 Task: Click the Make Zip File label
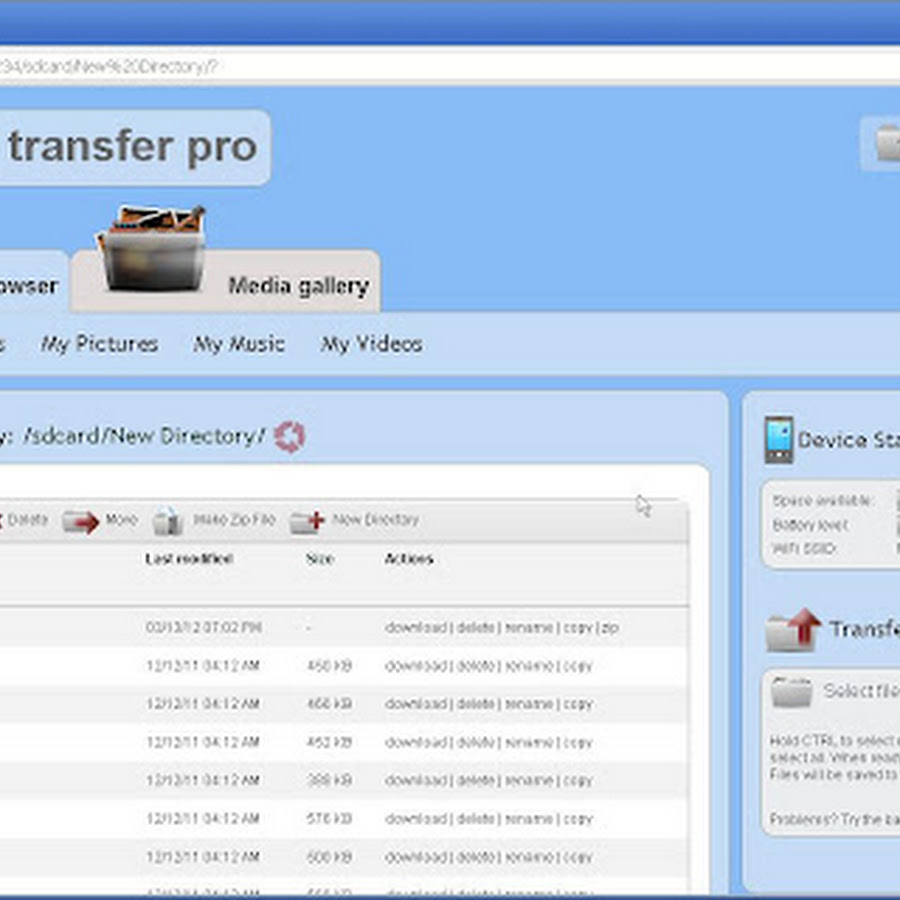[x=234, y=520]
